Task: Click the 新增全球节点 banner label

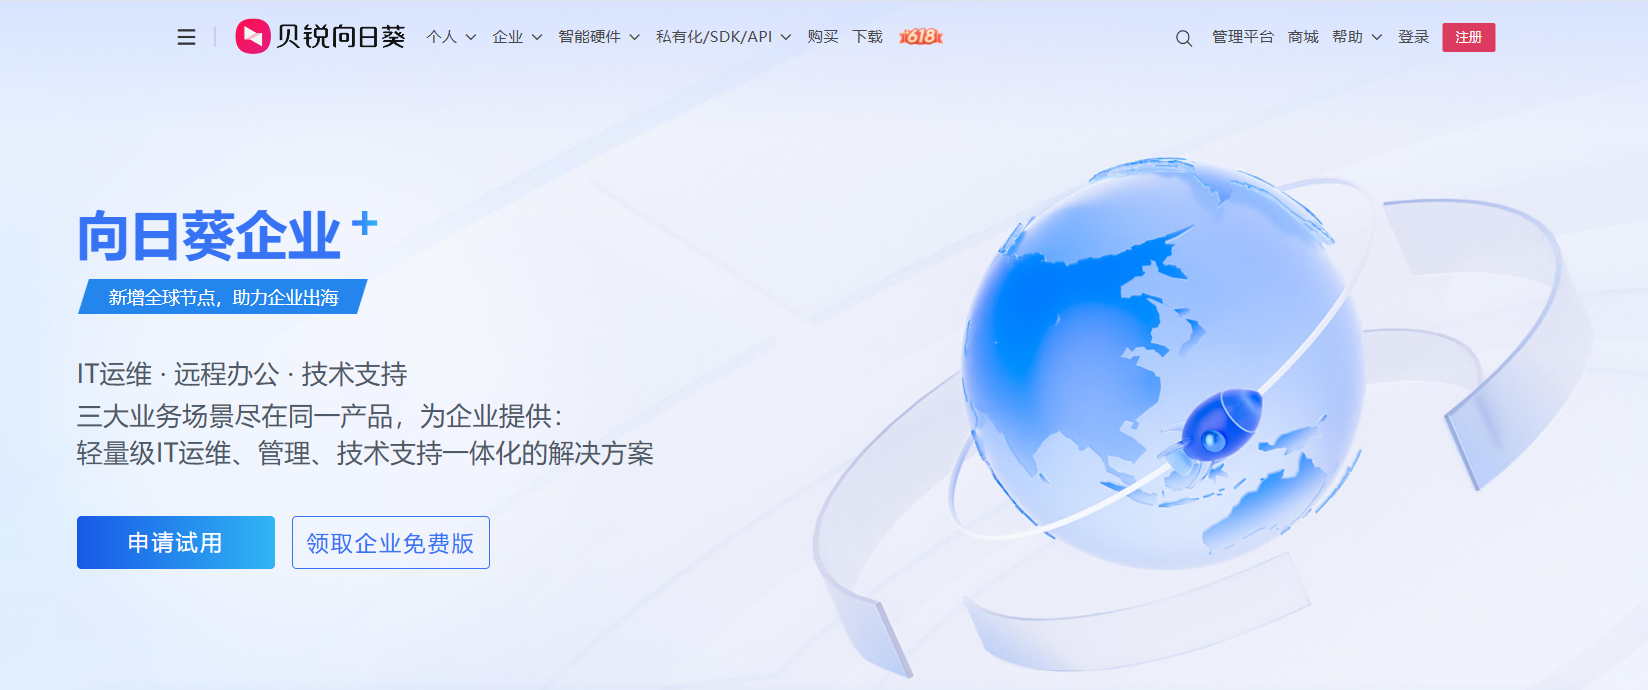Action: click(x=223, y=297)
